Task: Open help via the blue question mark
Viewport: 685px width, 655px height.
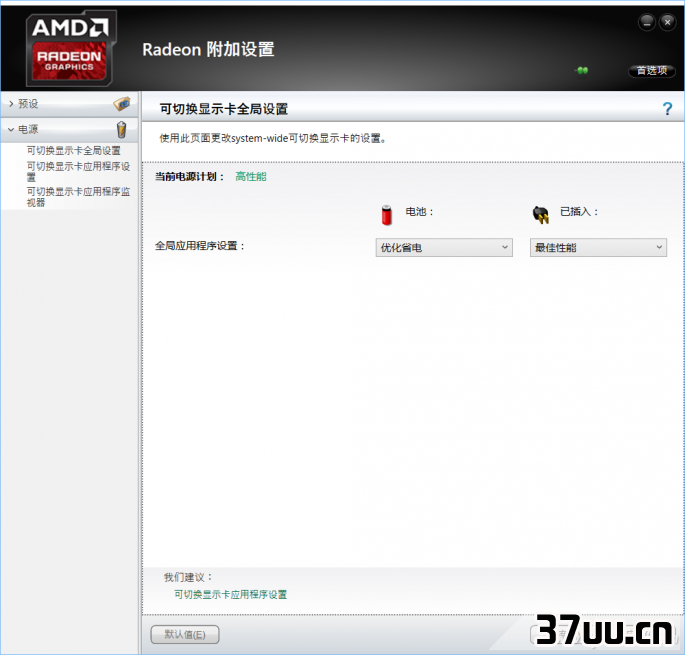Action: click(x=667, y=108)
